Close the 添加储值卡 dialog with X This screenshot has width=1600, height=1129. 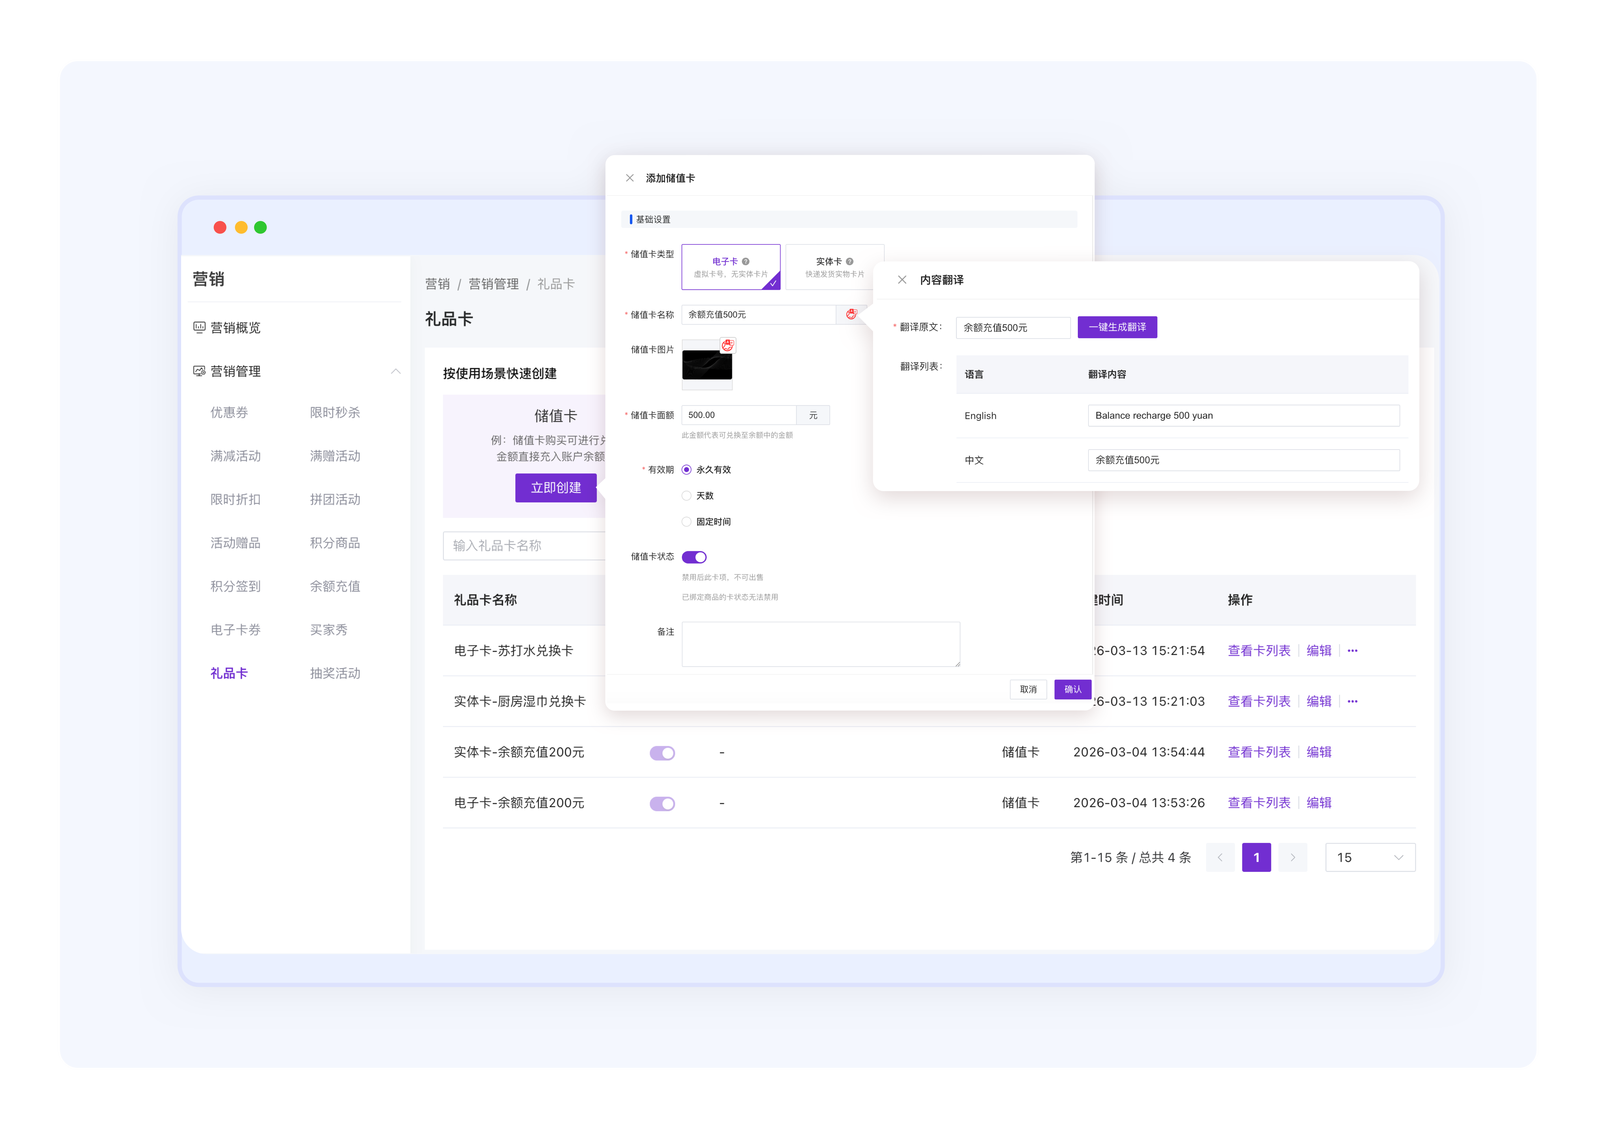[630, 178]
